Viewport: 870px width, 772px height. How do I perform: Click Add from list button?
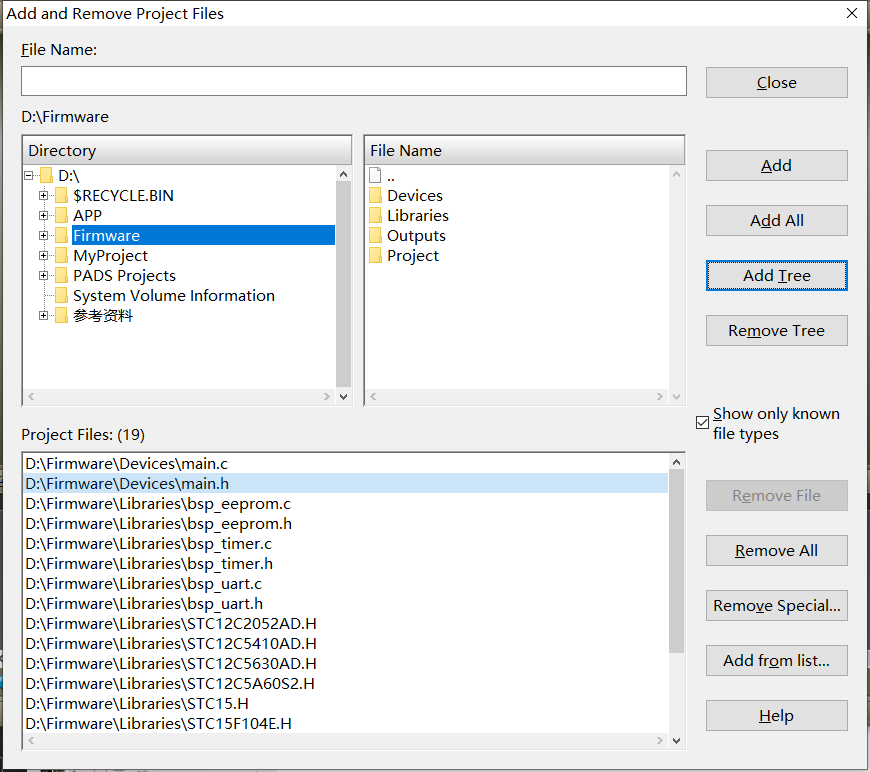click(776, 660)
